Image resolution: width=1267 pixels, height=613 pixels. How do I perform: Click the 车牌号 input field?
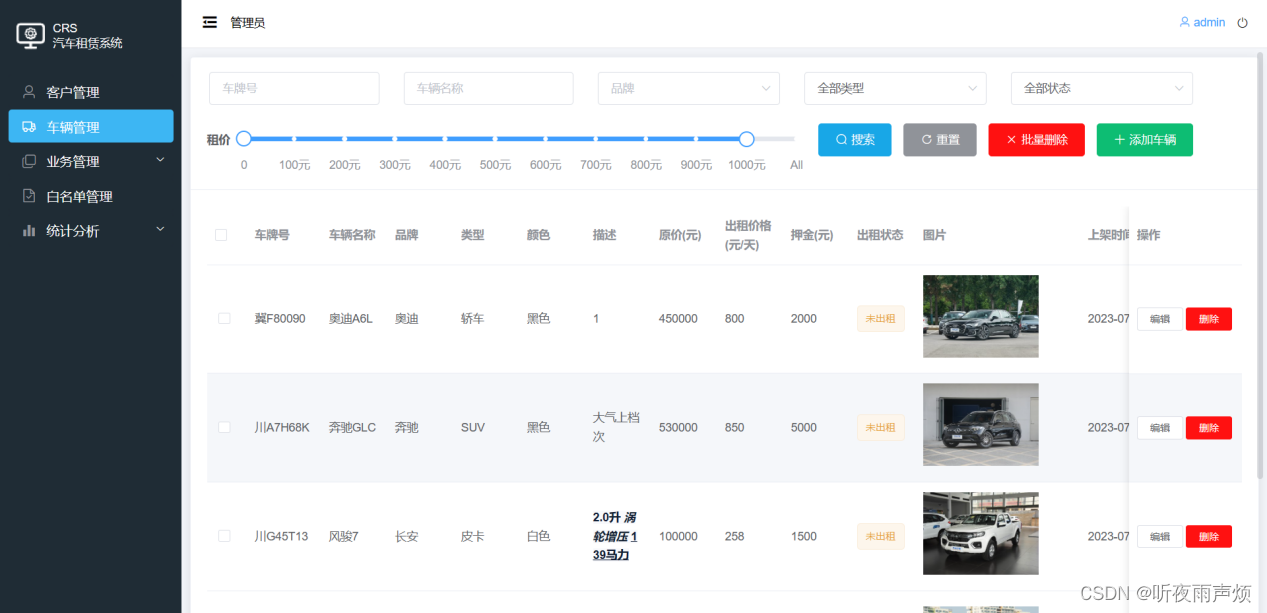tap(294, 88)
